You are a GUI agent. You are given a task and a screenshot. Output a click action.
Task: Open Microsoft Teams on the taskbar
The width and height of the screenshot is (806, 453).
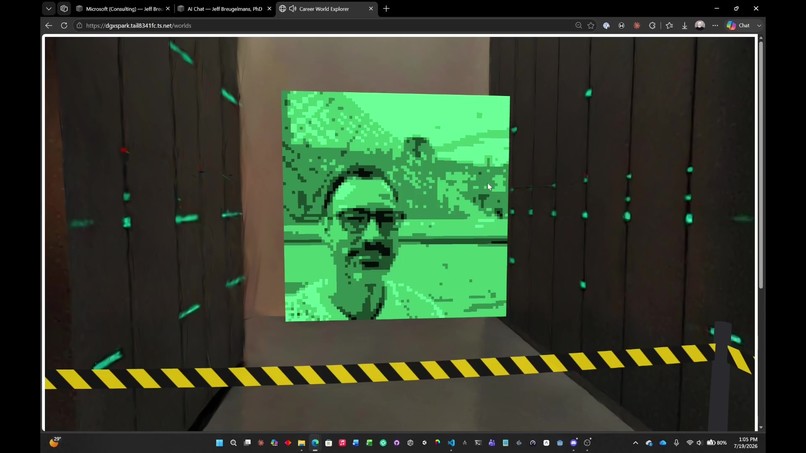pyautogui.click(x=492, y=443)
